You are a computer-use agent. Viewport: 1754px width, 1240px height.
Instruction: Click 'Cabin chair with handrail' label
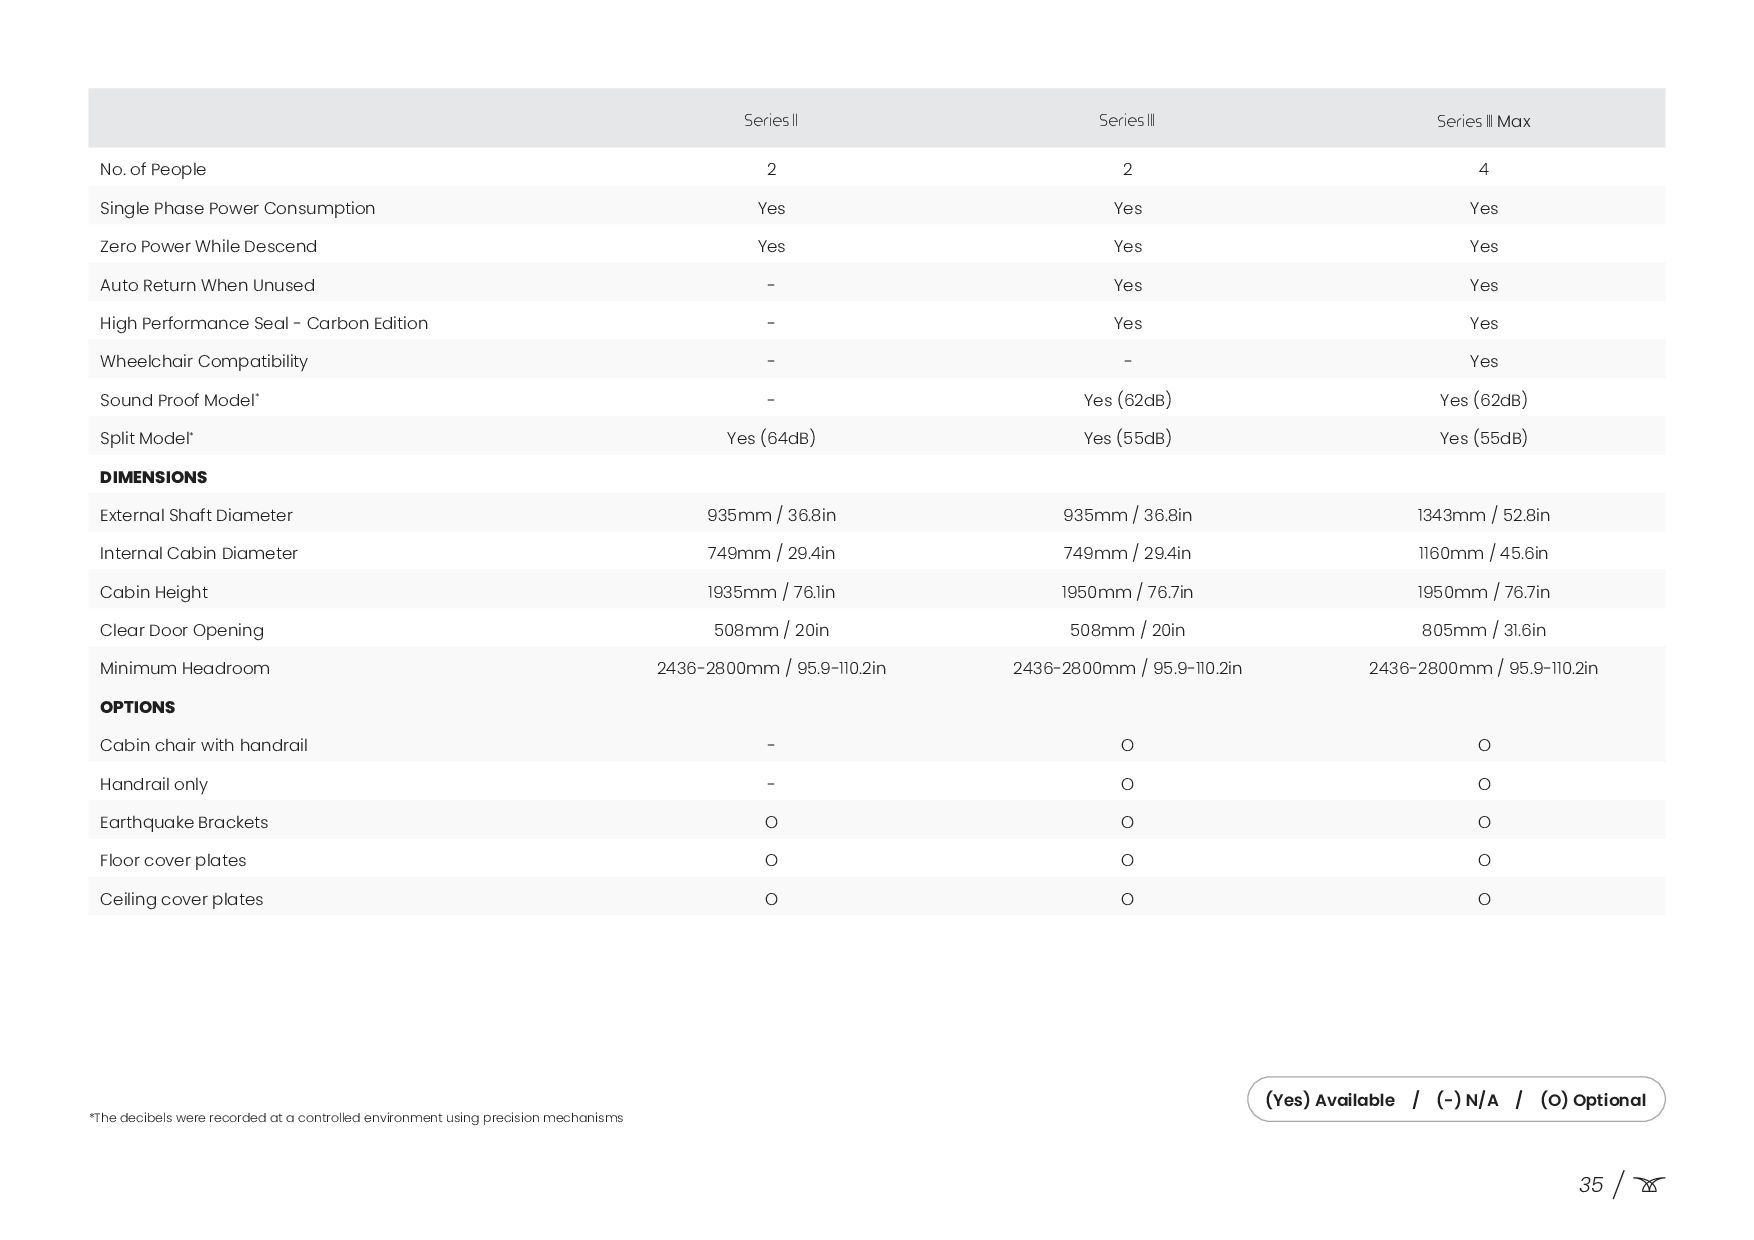(204, 745)
